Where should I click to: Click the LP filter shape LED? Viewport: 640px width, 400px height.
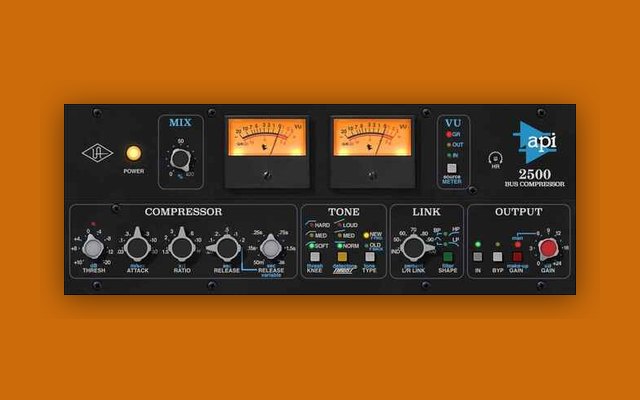coord(445,244)
